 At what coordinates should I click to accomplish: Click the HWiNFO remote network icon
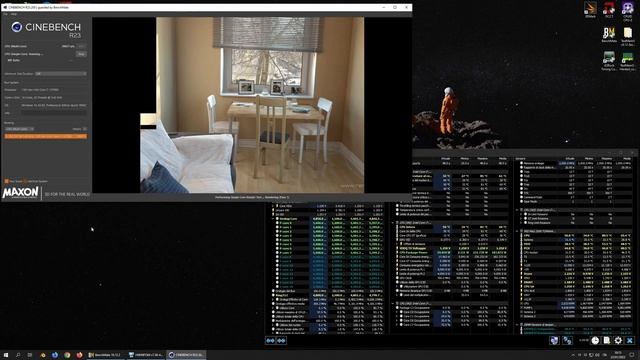(554, 340)
